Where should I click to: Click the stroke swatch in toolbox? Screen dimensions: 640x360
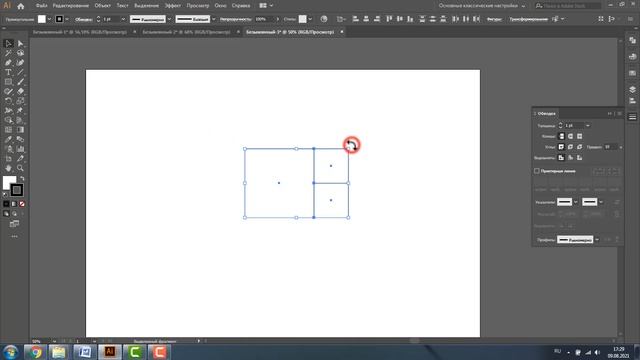[x=17, y=190]
